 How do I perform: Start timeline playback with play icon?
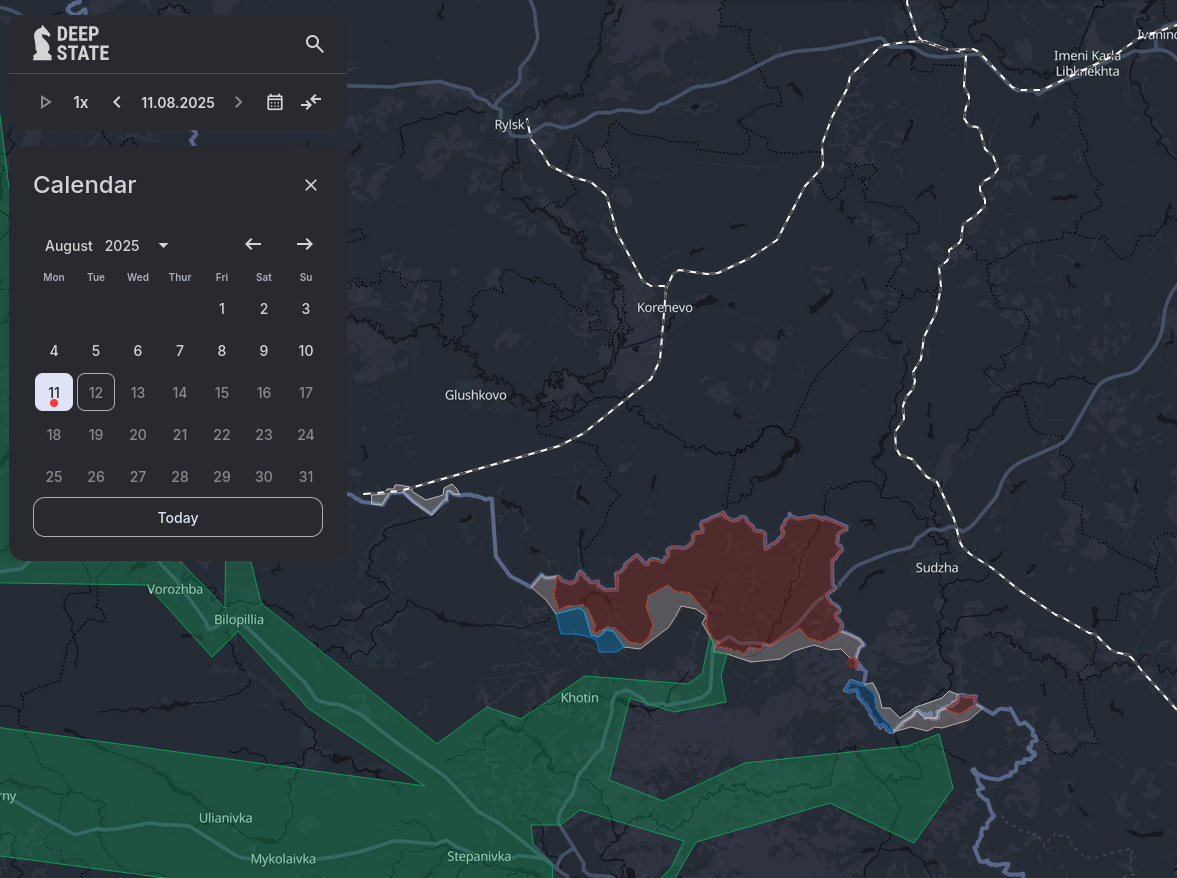pyautogui.click(x=45, y=102)
